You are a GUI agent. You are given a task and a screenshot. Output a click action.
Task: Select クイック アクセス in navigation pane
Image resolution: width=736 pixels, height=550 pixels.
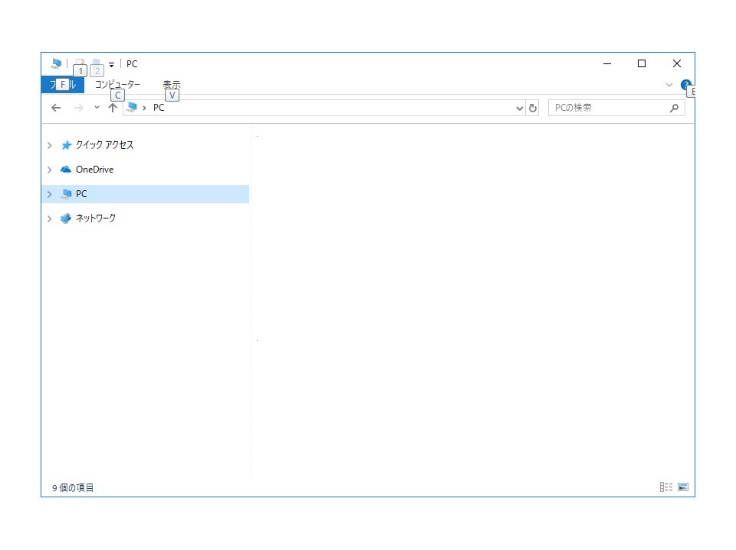click(x=104, y=145)
